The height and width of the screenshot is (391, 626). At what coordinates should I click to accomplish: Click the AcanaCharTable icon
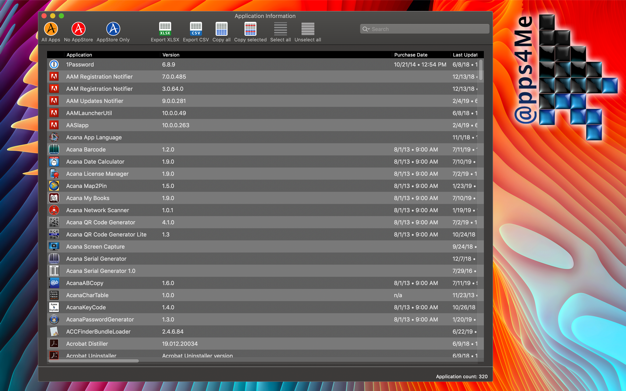[54, 295]
